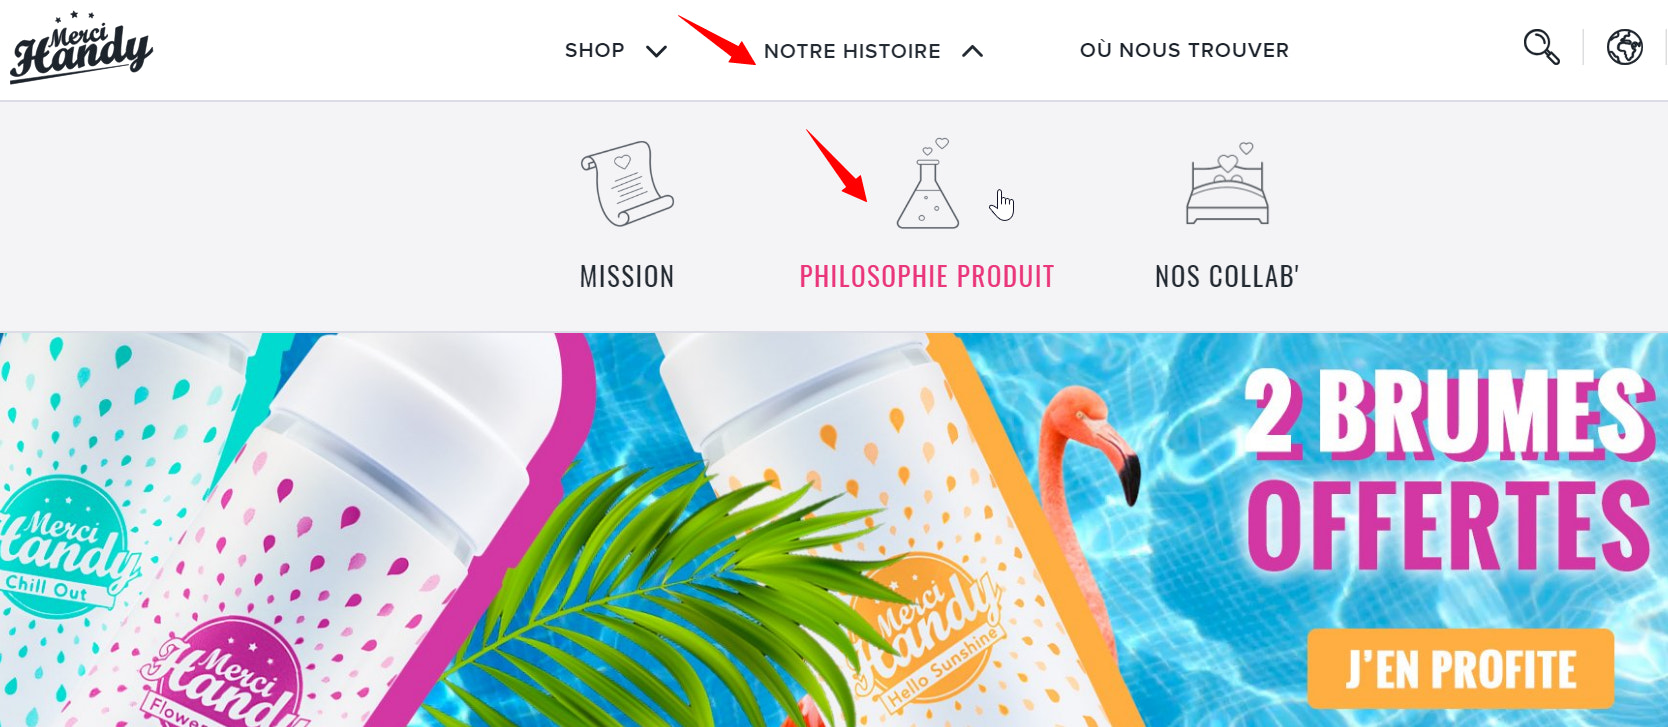Image resolution: width=1668 pixels, height=727 pixels.
Task: Visit Nos Collab' page
Action: [x=1227, y=276]
